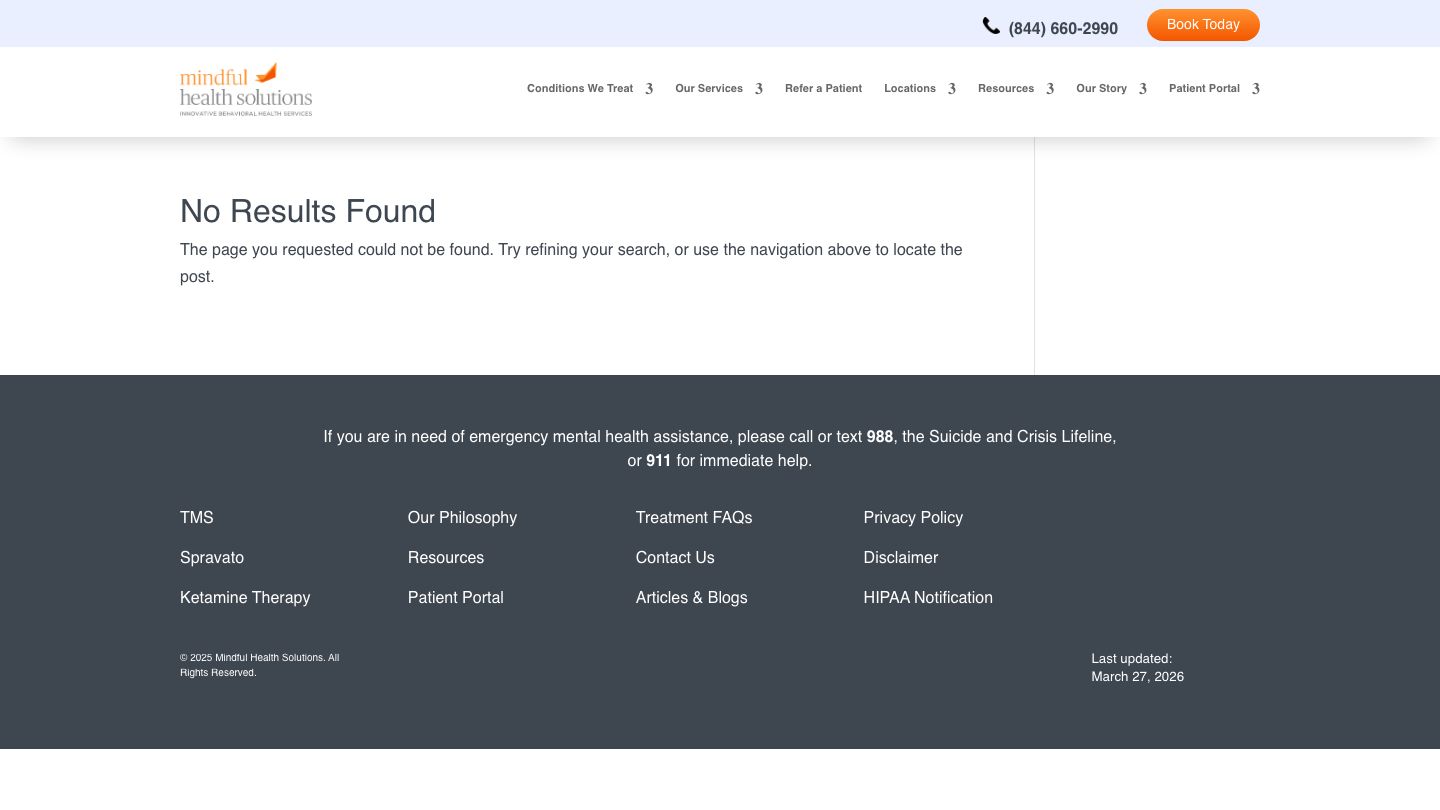Open Articles & Blogs footer link
1440x810 pixels.
click(691, 598)
